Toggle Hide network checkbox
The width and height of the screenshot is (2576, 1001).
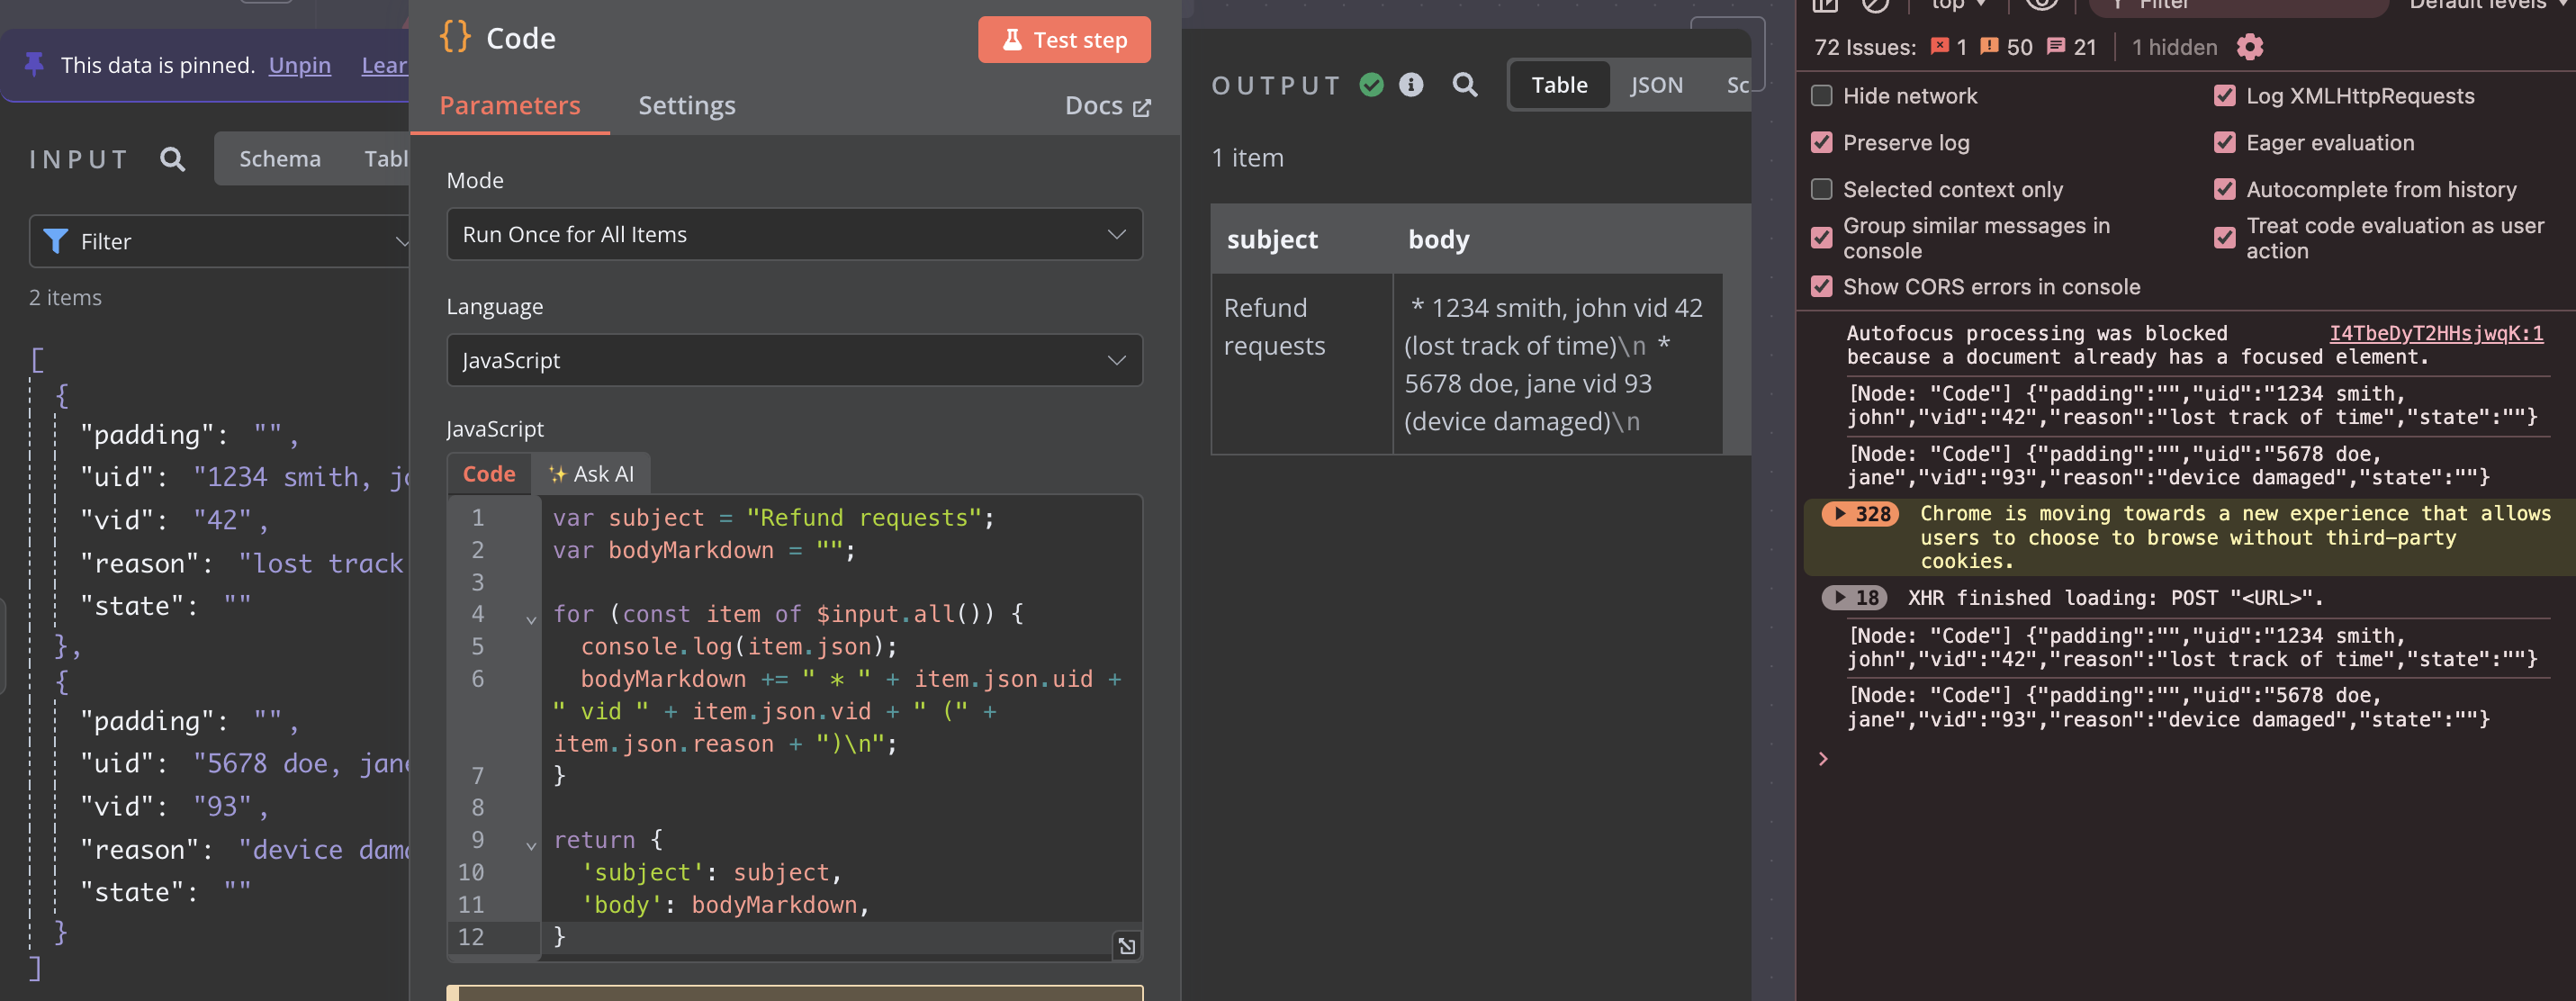click(1821, 96)
